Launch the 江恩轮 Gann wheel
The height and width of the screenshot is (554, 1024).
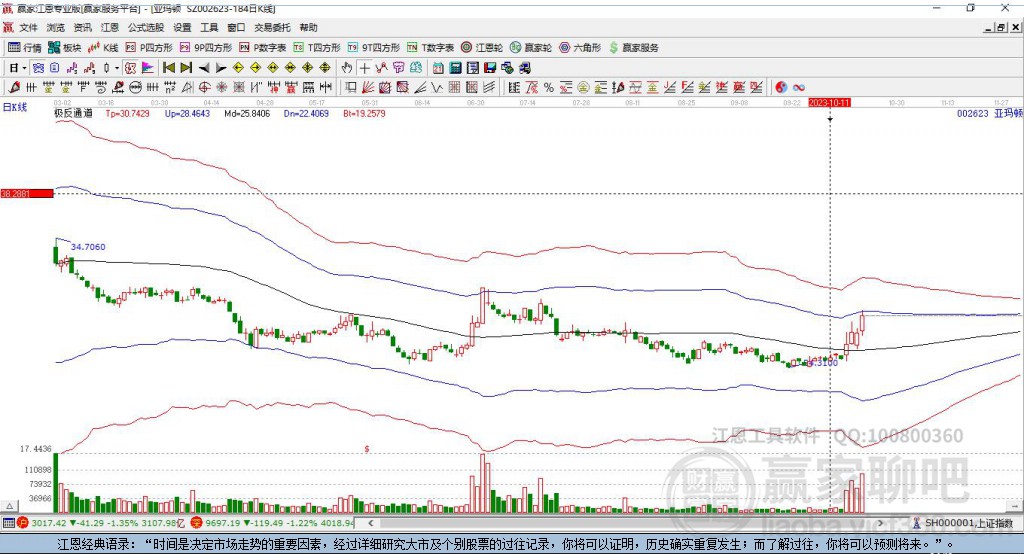(482, 48)
